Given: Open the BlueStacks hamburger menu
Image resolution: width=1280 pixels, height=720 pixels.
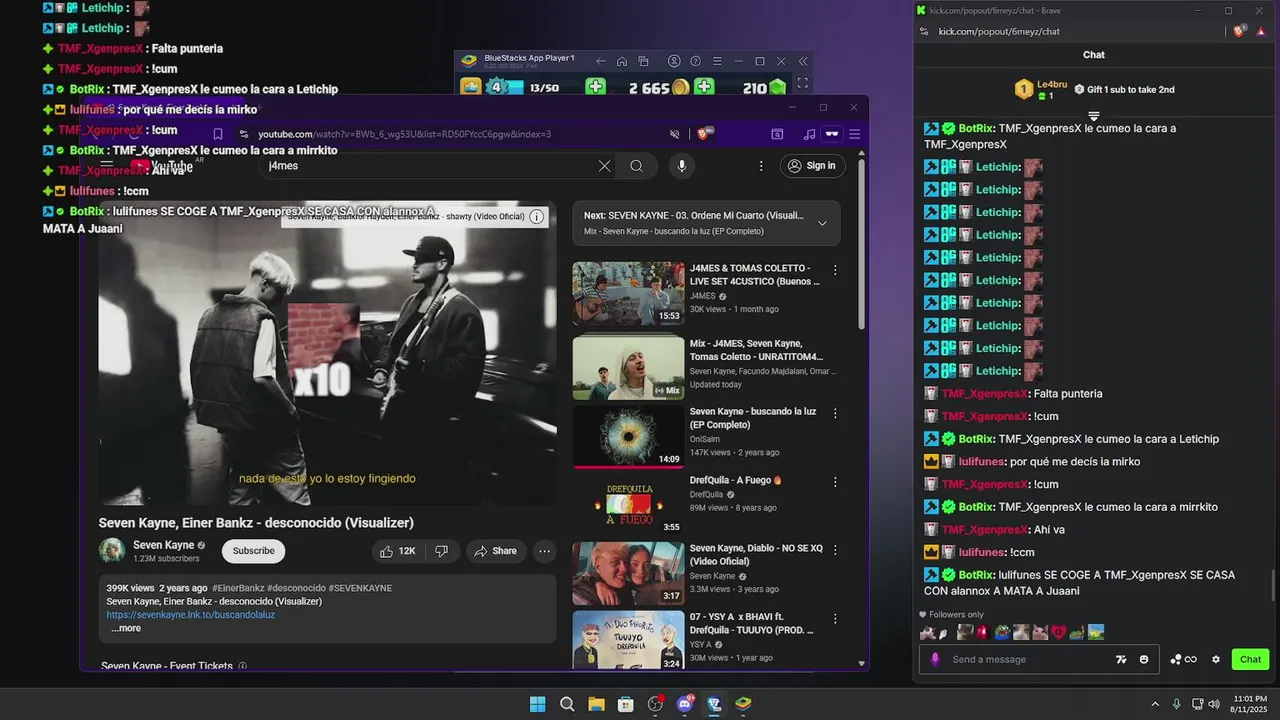Looking at the screenshot, I should [x=716, y=61].
